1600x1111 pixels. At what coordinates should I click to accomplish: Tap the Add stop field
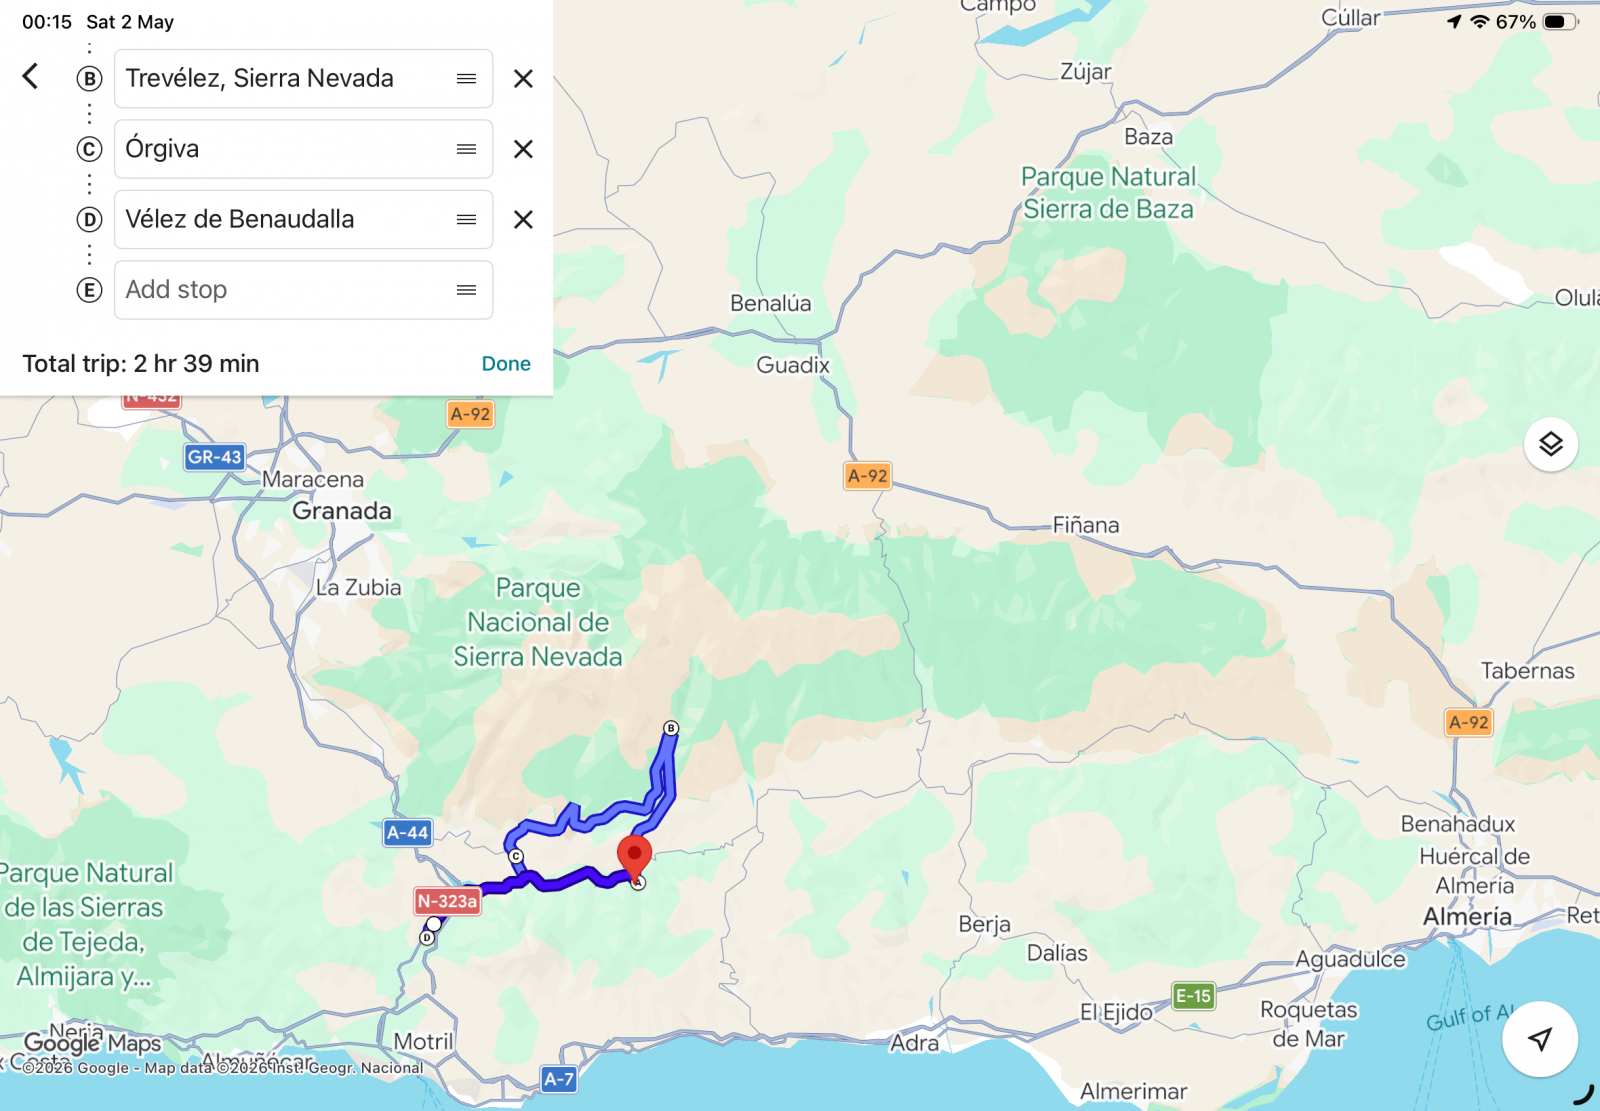point(303,290)
